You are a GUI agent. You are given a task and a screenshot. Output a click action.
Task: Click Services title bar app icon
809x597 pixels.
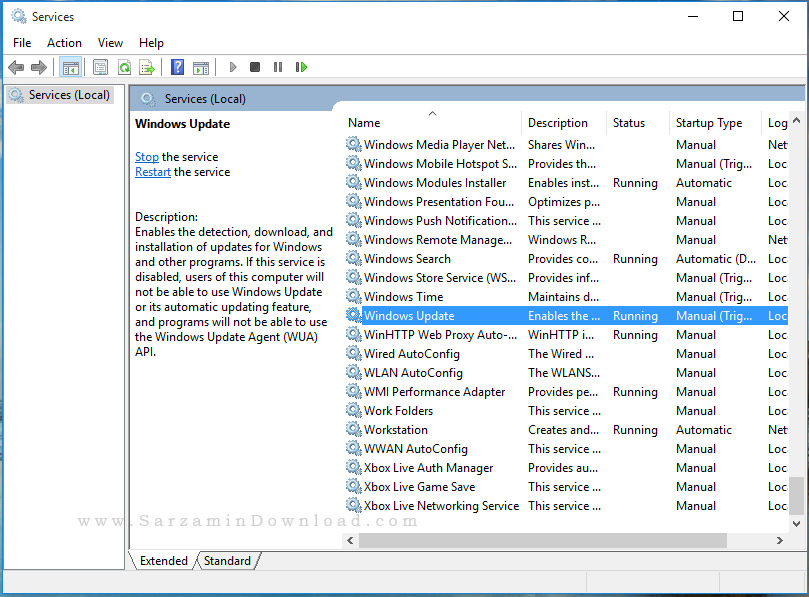click(x=19, y=16)
